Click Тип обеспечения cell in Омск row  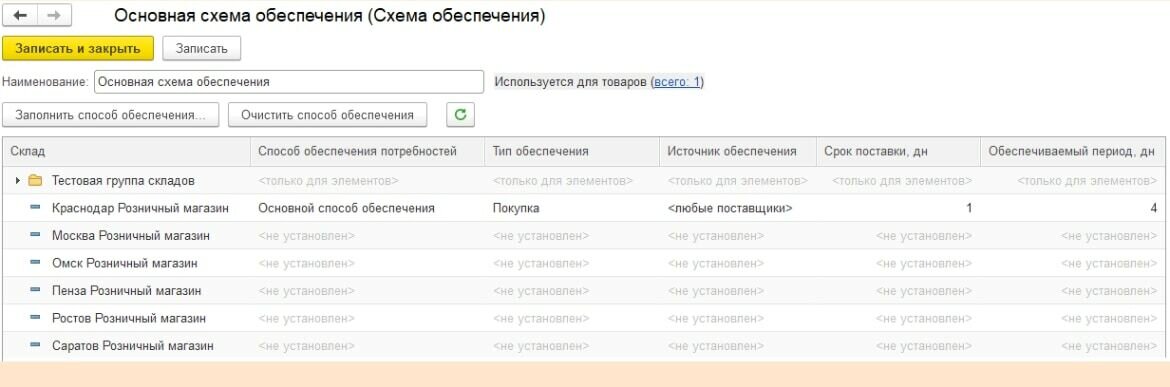572,263
